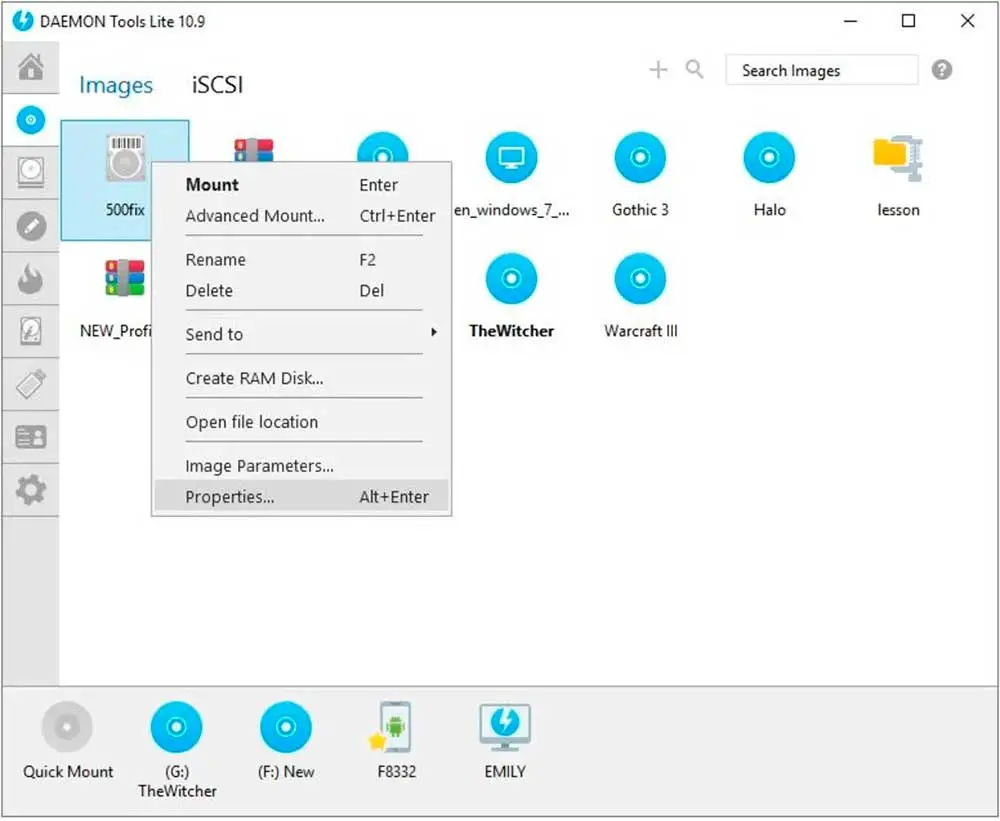Choose Advanced Mount... menu entry
Image resolution: width=1000 pixels, height=821 pixels.
pos(301,216)
